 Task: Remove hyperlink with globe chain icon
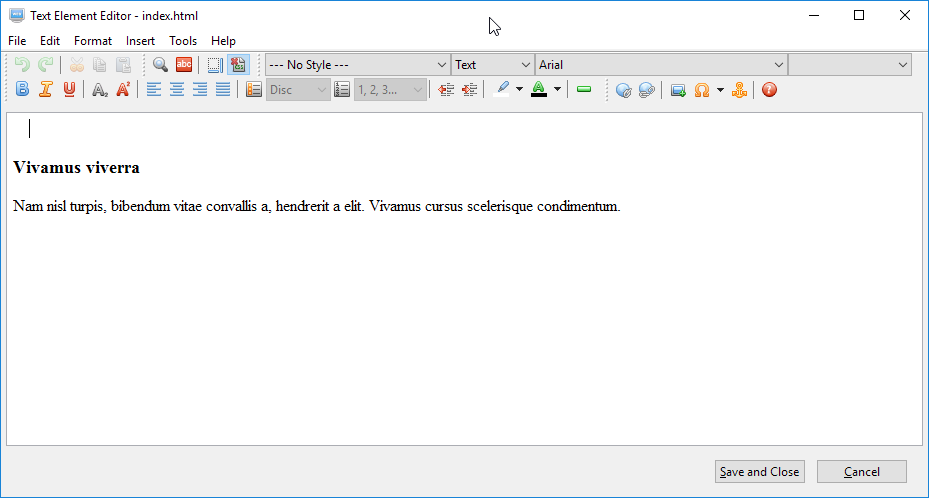pyautogui.click(x=646, y=90)
